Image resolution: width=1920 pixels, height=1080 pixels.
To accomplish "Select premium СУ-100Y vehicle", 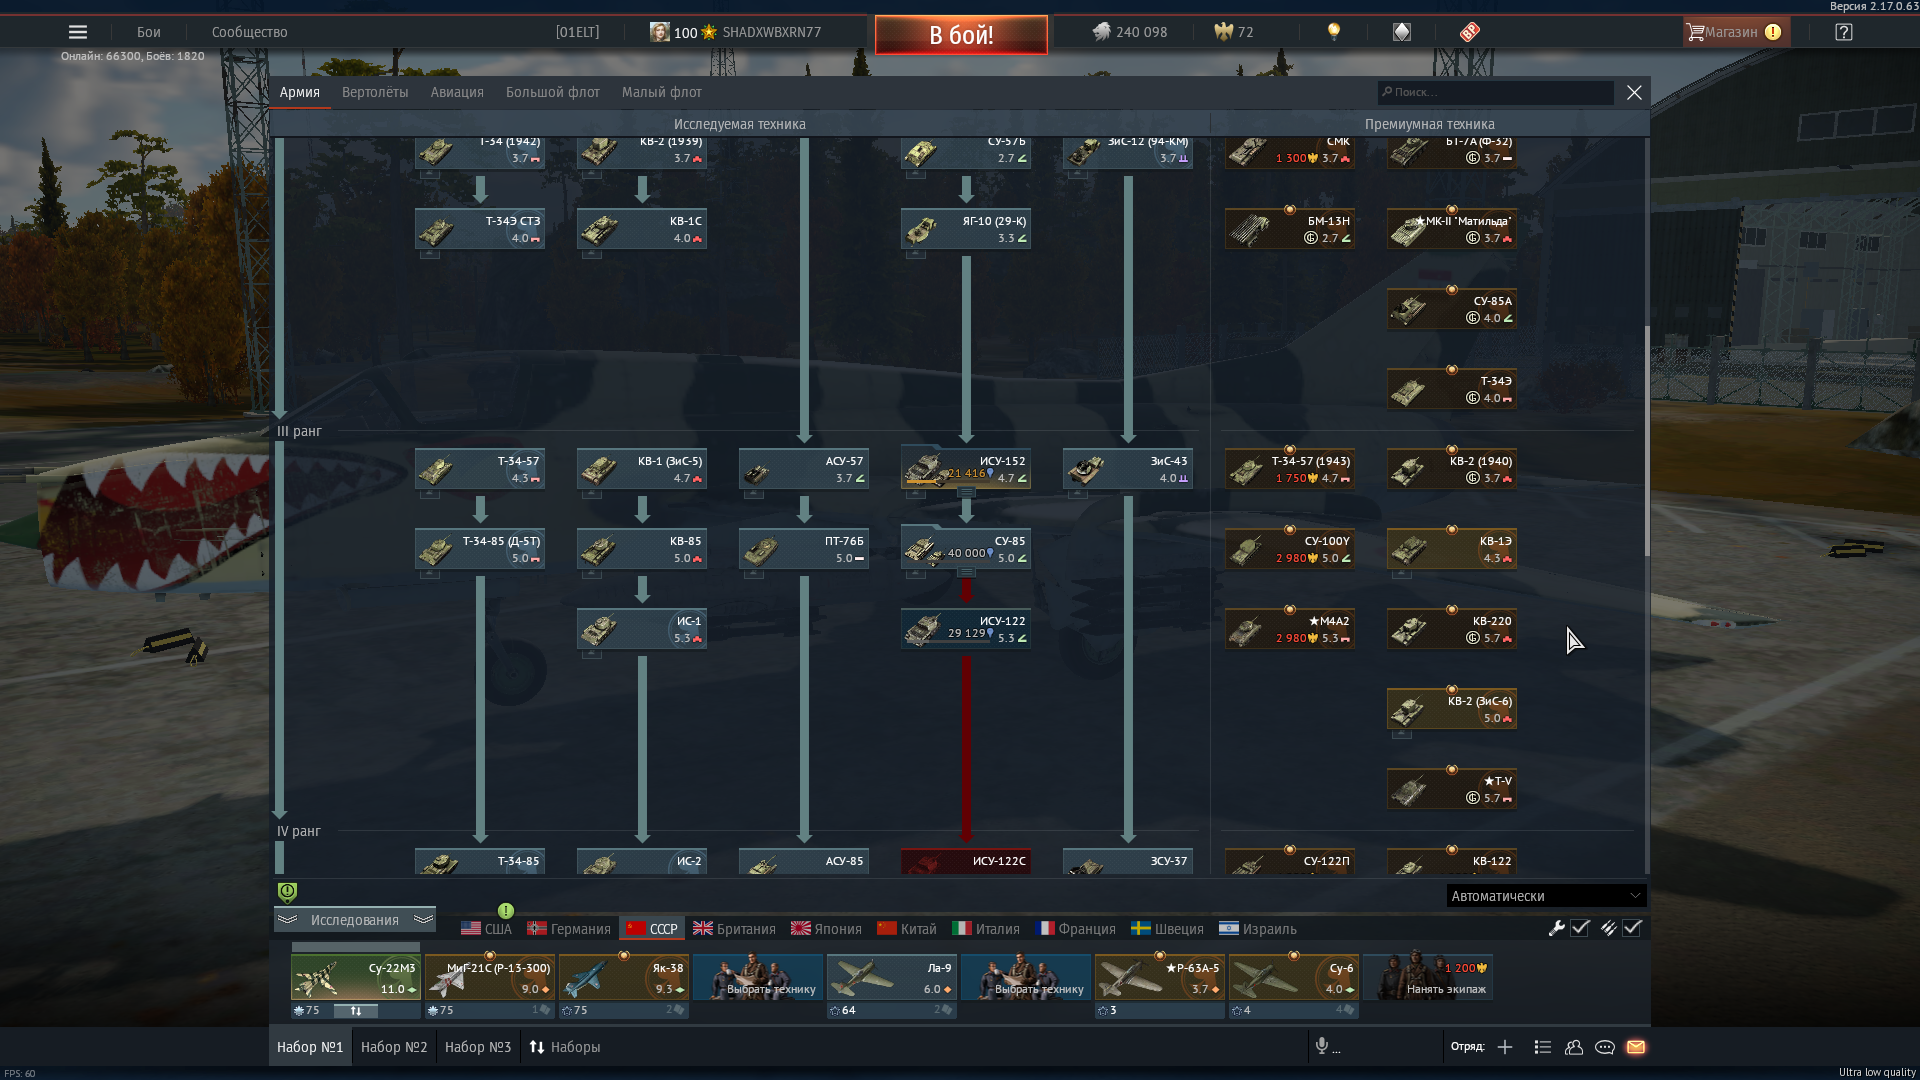I will 1290,549.
